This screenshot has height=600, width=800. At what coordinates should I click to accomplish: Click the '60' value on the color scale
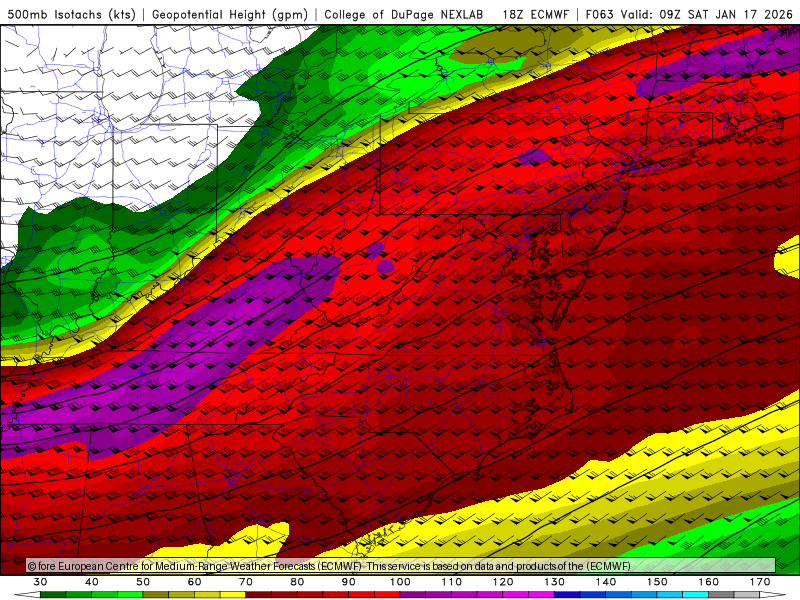[x=194, y=582]
